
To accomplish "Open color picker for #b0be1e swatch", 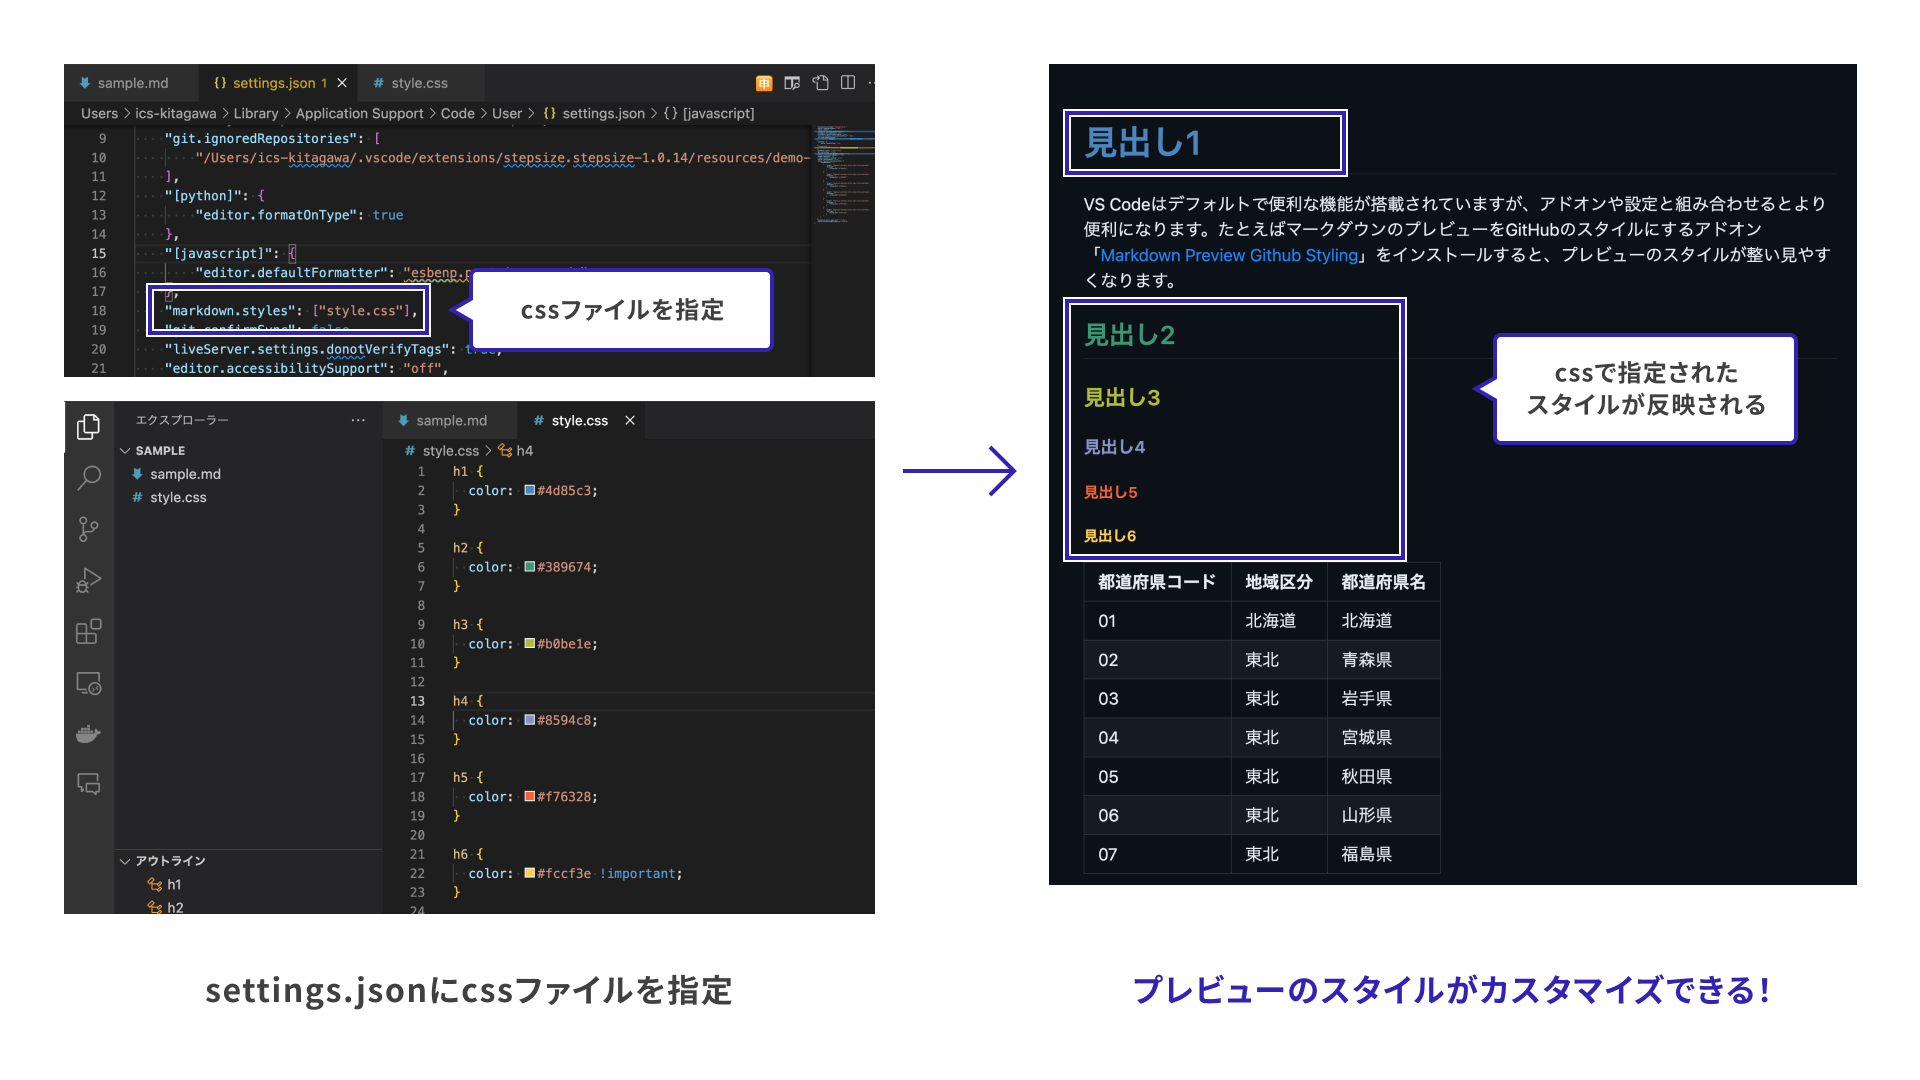I will point(529,643).
